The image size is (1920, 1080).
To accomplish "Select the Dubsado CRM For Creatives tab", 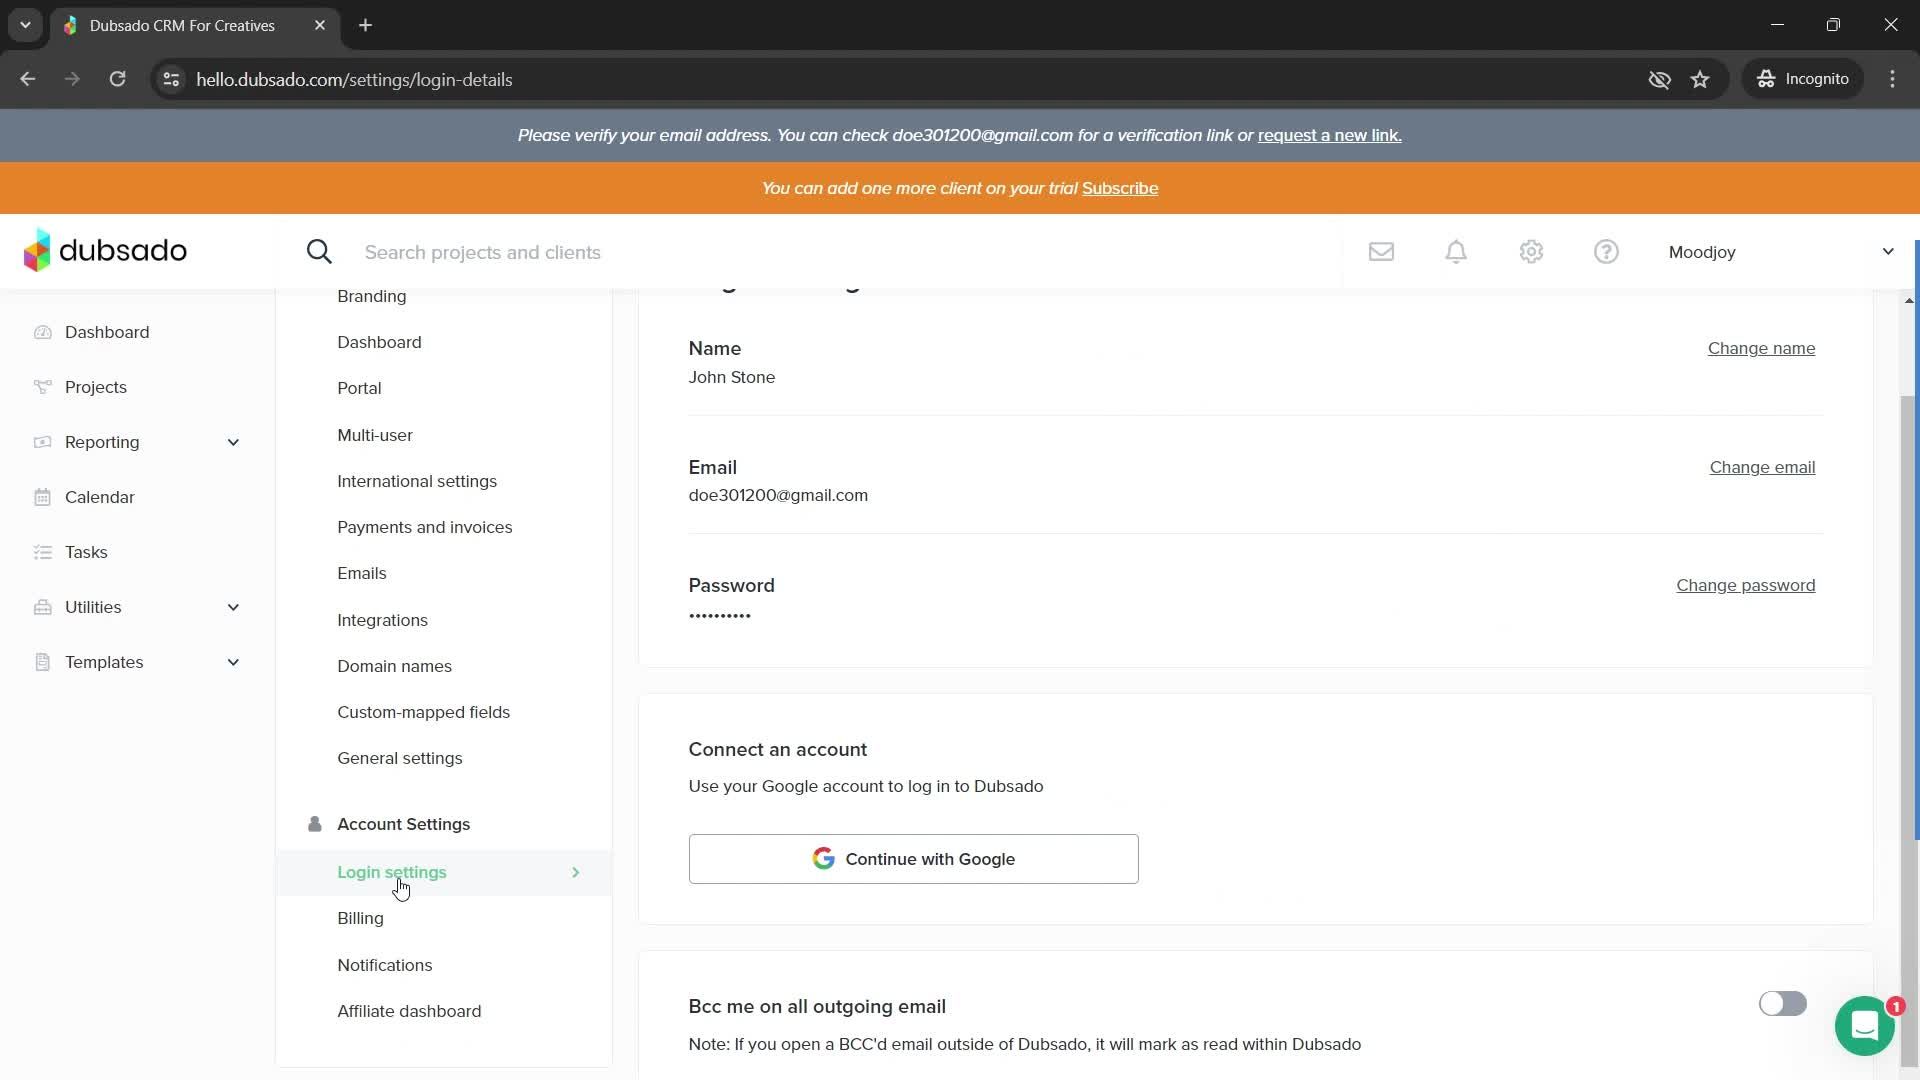I will [x=195, y=25].
